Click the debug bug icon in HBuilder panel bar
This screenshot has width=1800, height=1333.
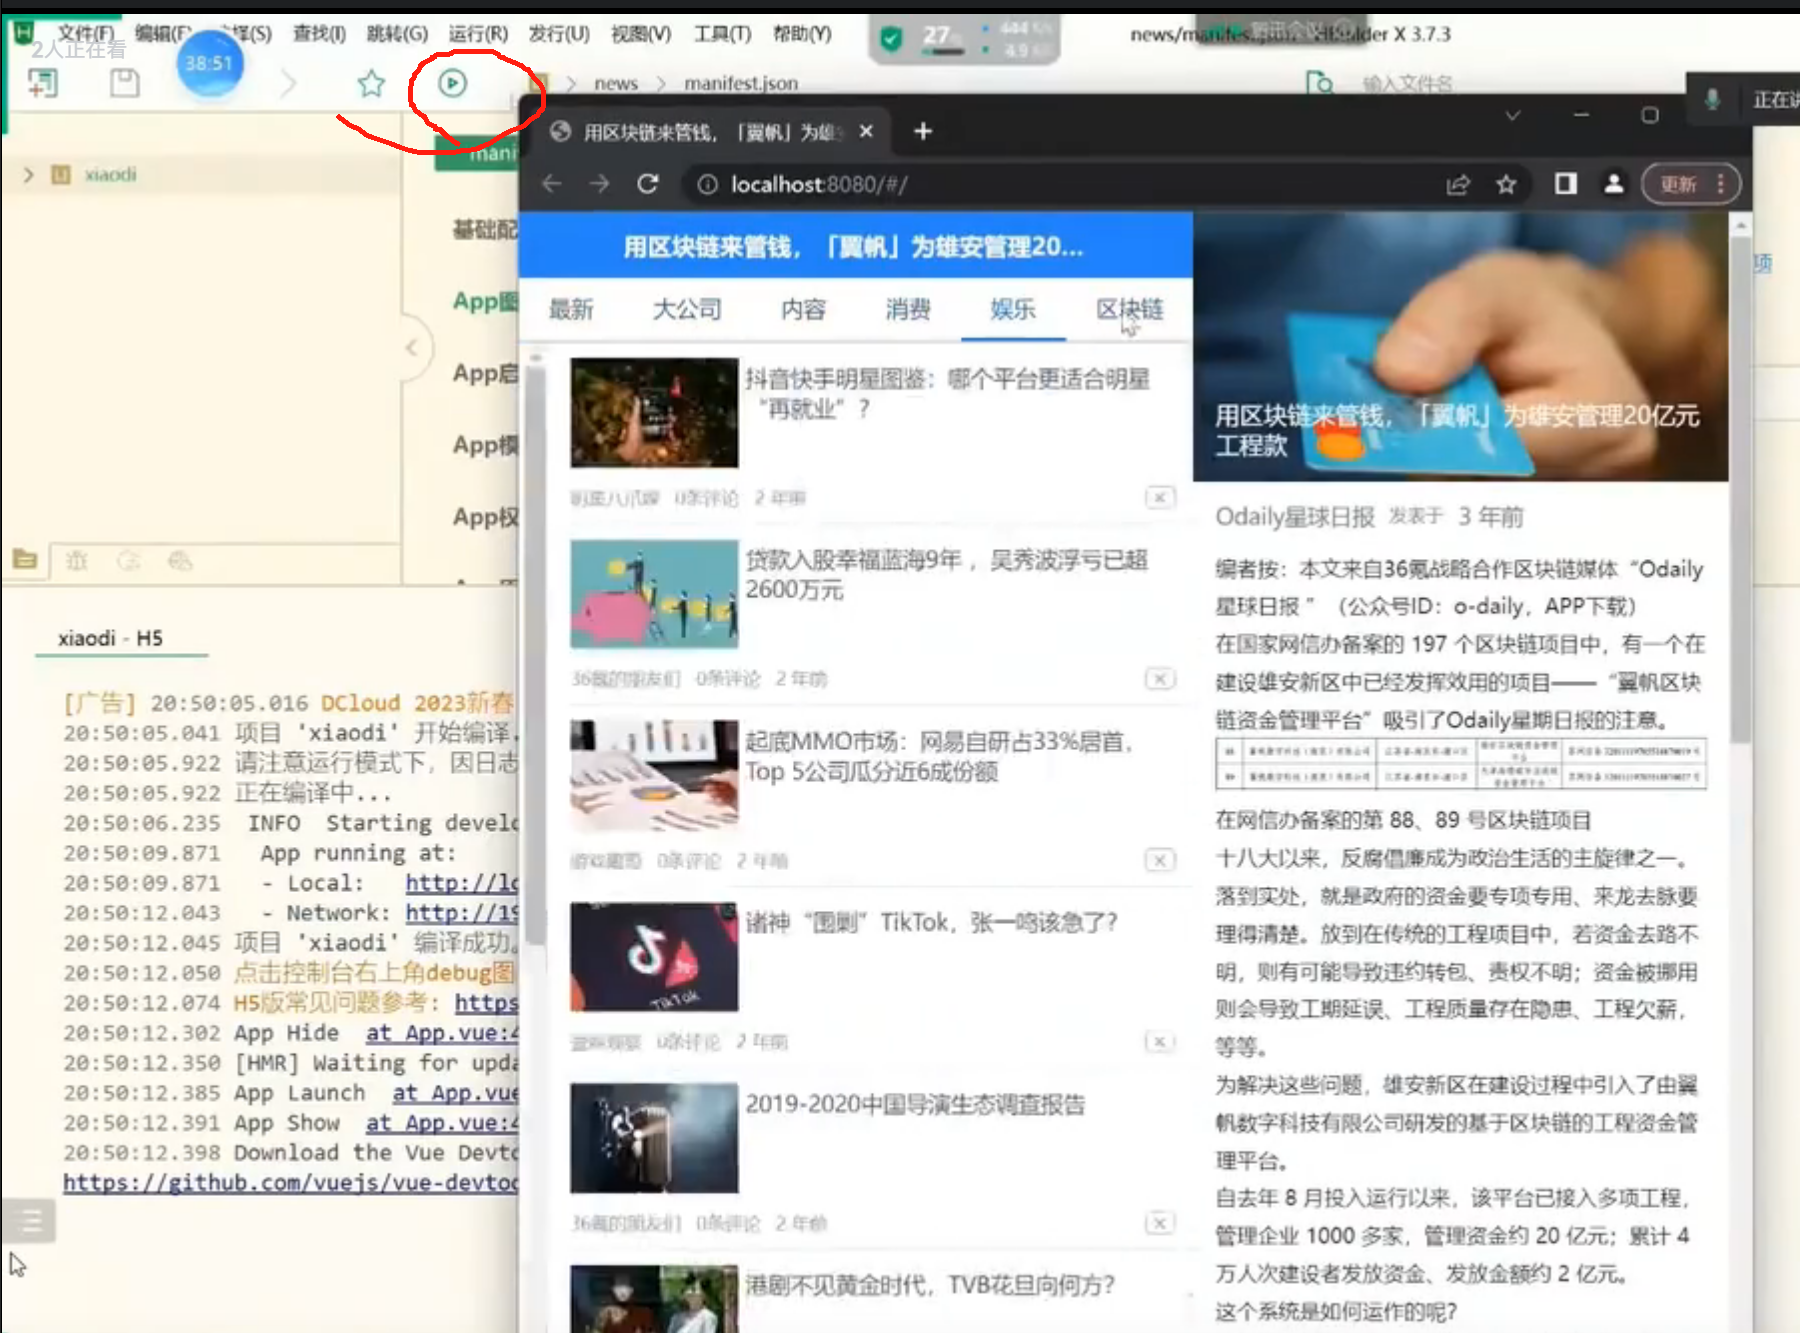click(77, 560)
